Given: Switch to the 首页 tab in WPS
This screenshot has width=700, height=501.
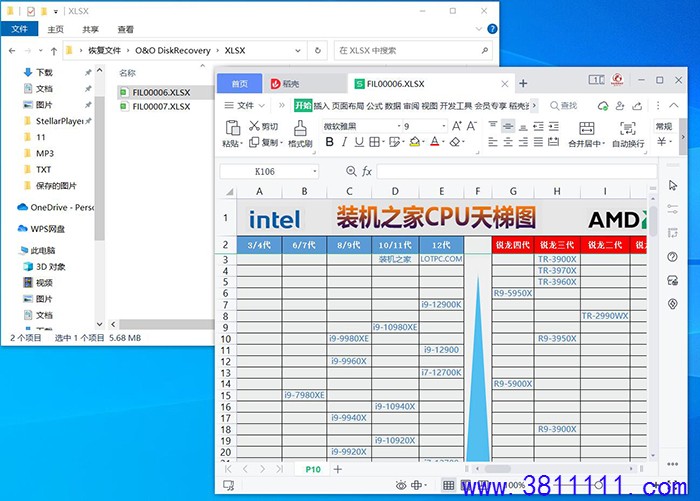Looking at the screenshot, I should [x=240, y=84].
